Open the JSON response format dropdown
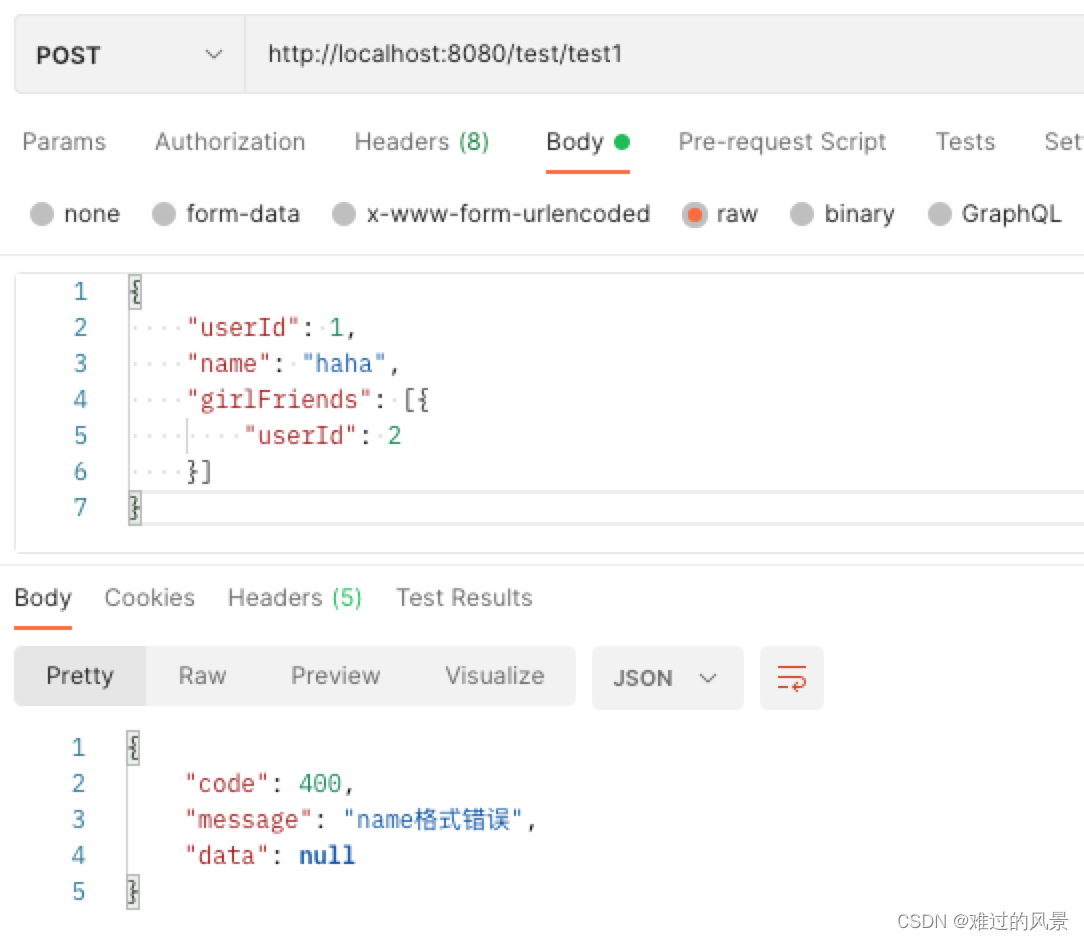The width and height of the screenshot is (1084, 940). tap(667, 677)
